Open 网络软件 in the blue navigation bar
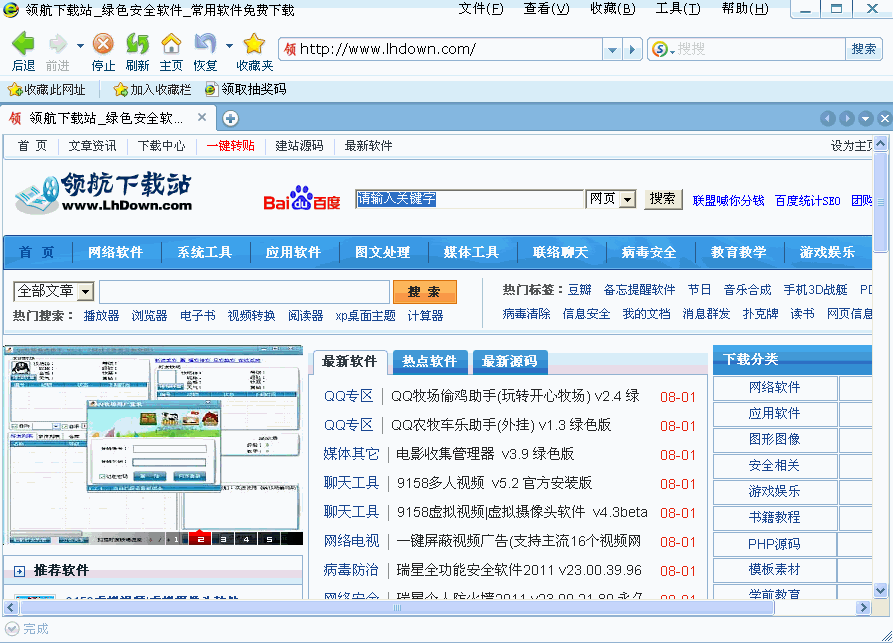The width and height of the screenshot is (893, 643). click(116, 252)
